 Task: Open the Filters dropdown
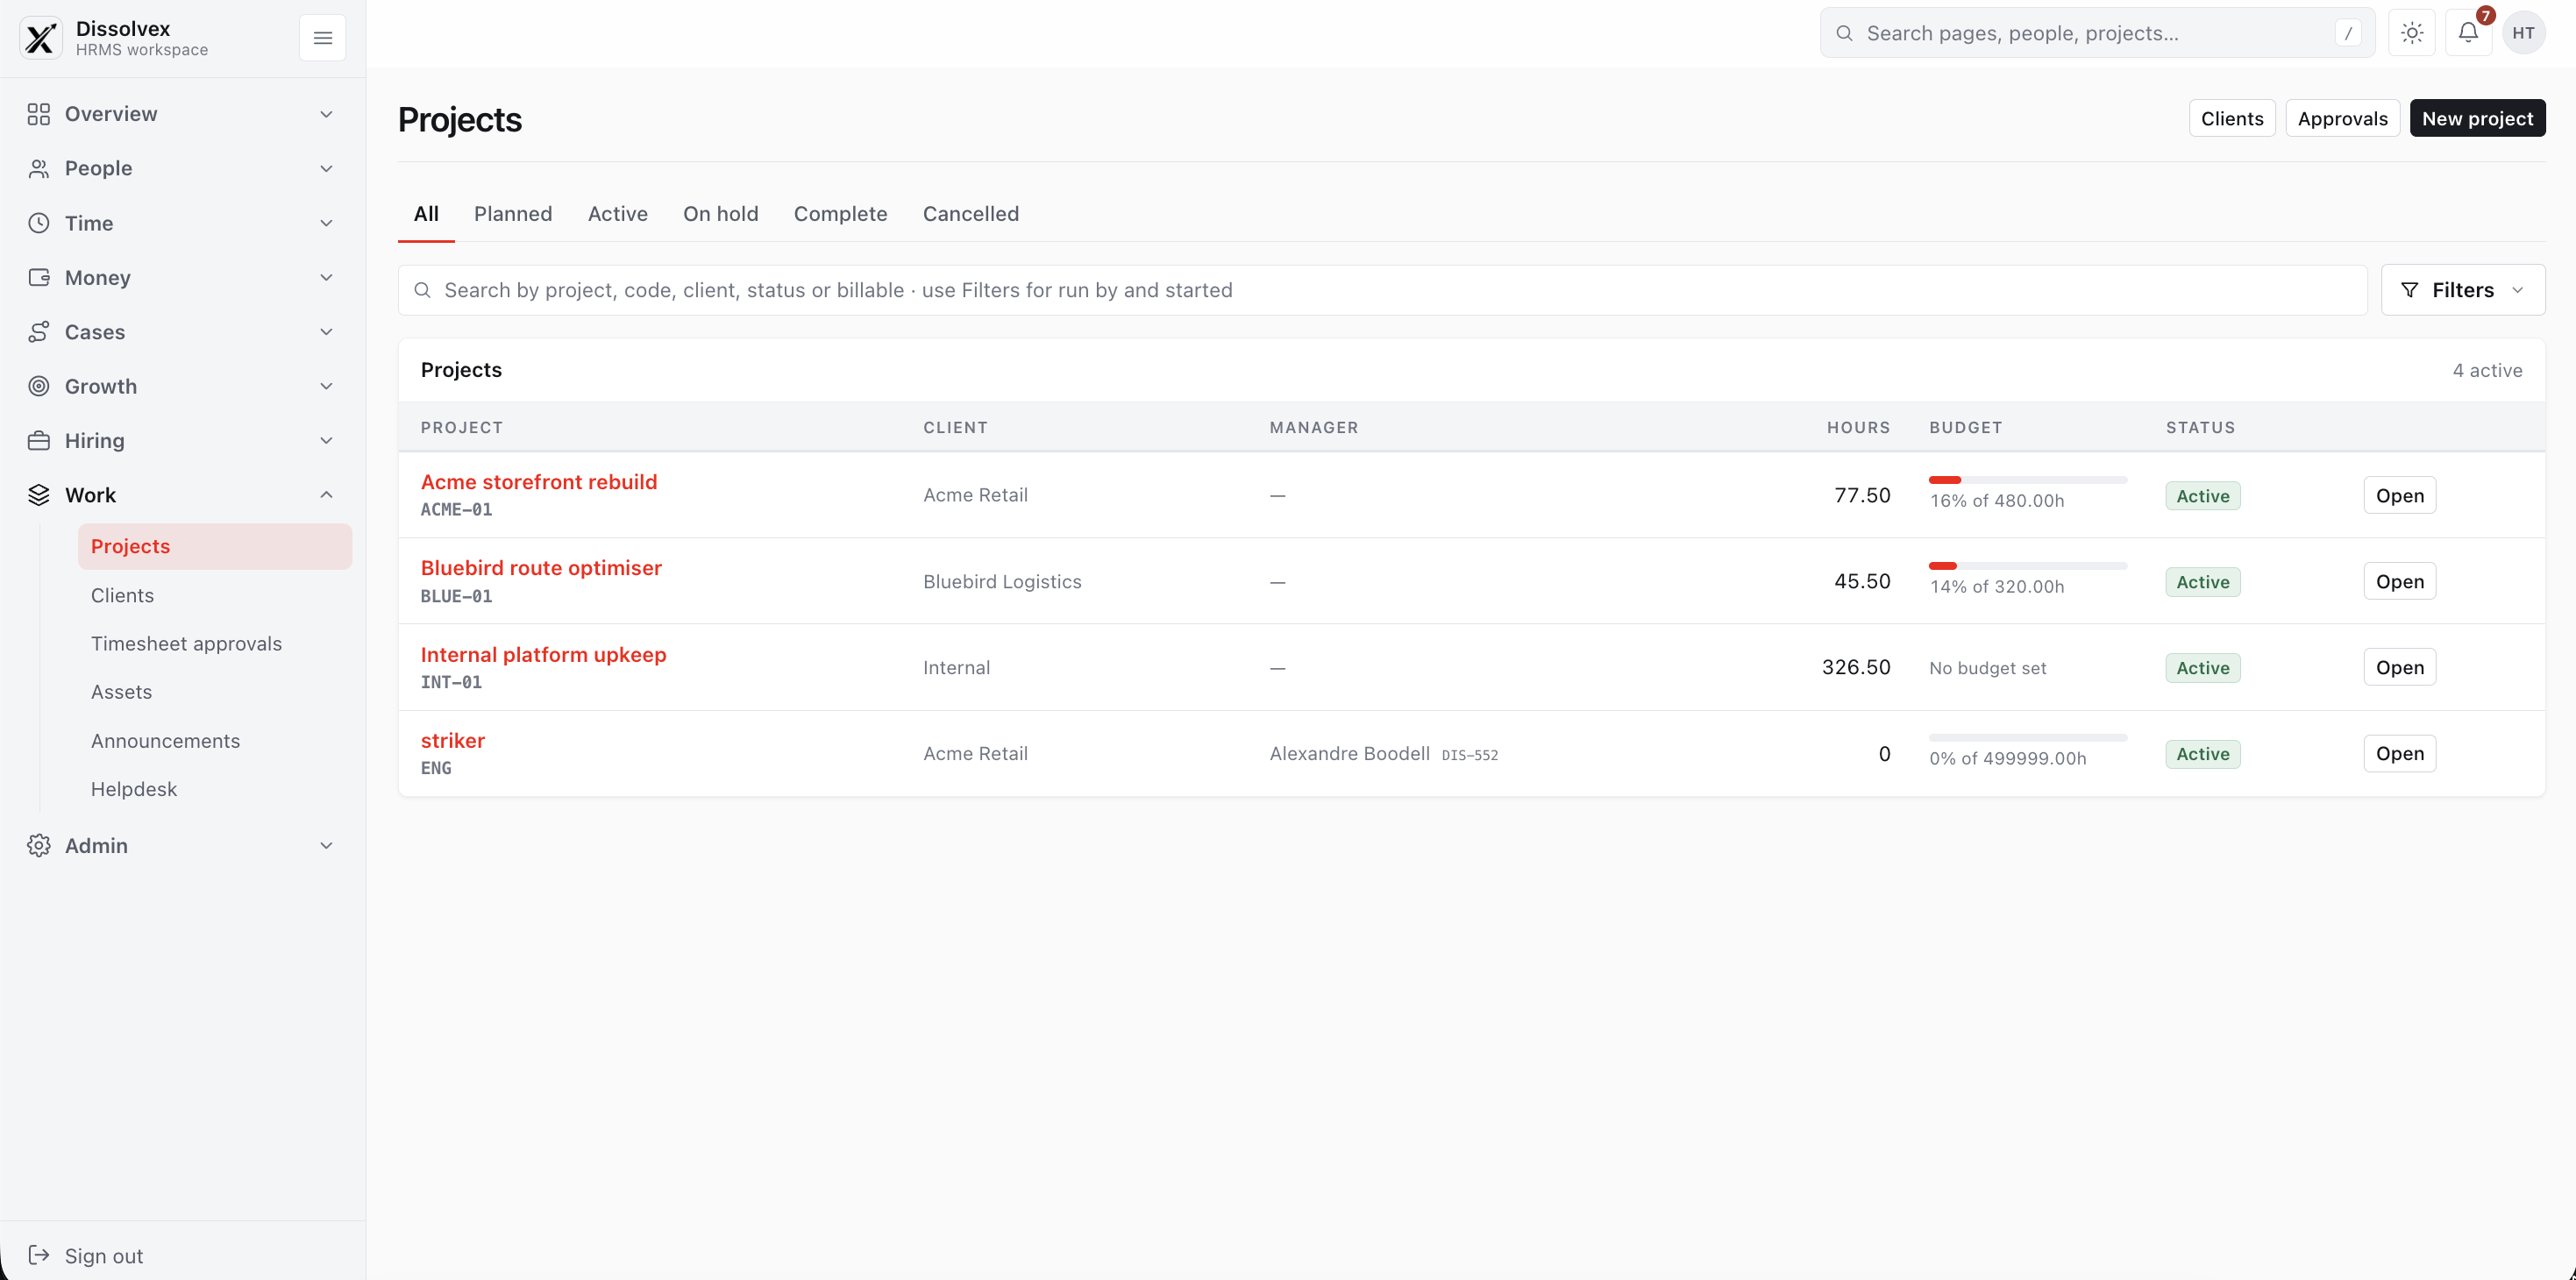click(2463, 290)
